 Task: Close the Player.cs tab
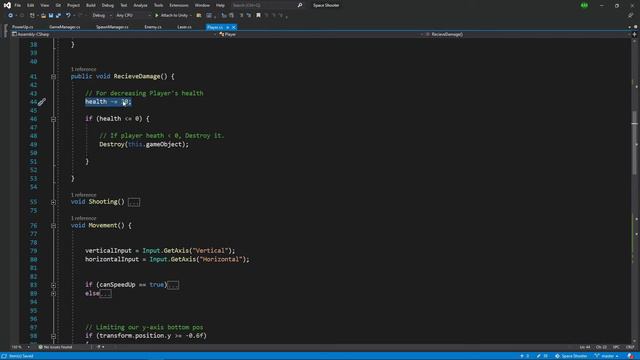233,27
